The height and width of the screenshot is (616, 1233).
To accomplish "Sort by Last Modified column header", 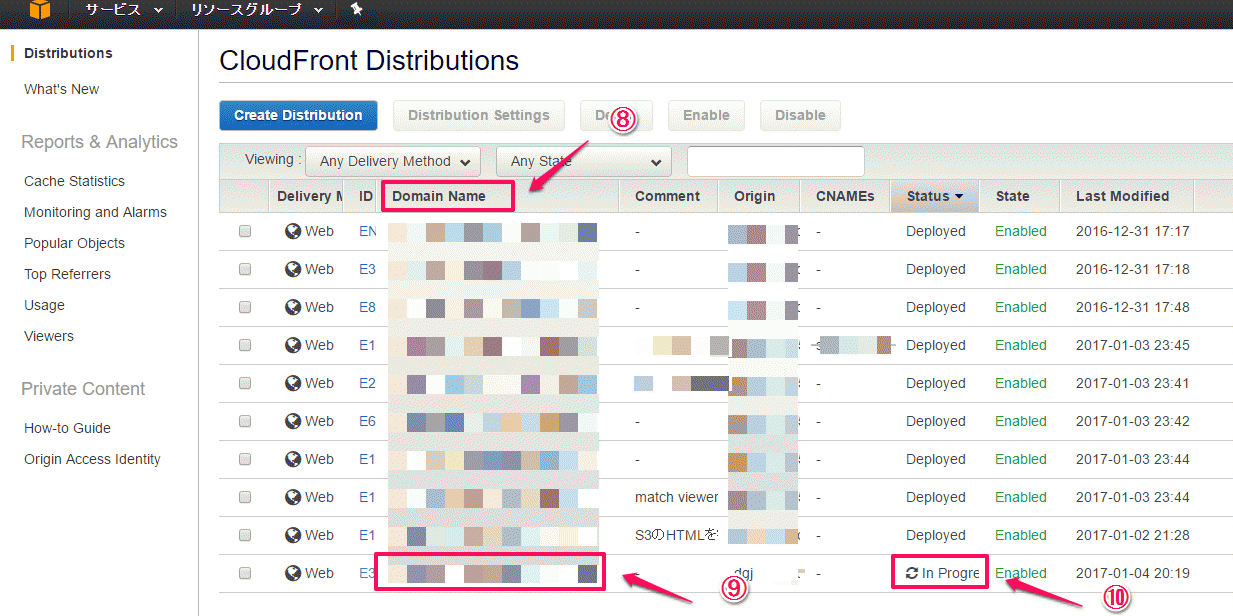I will click(x=1122, y=196).
